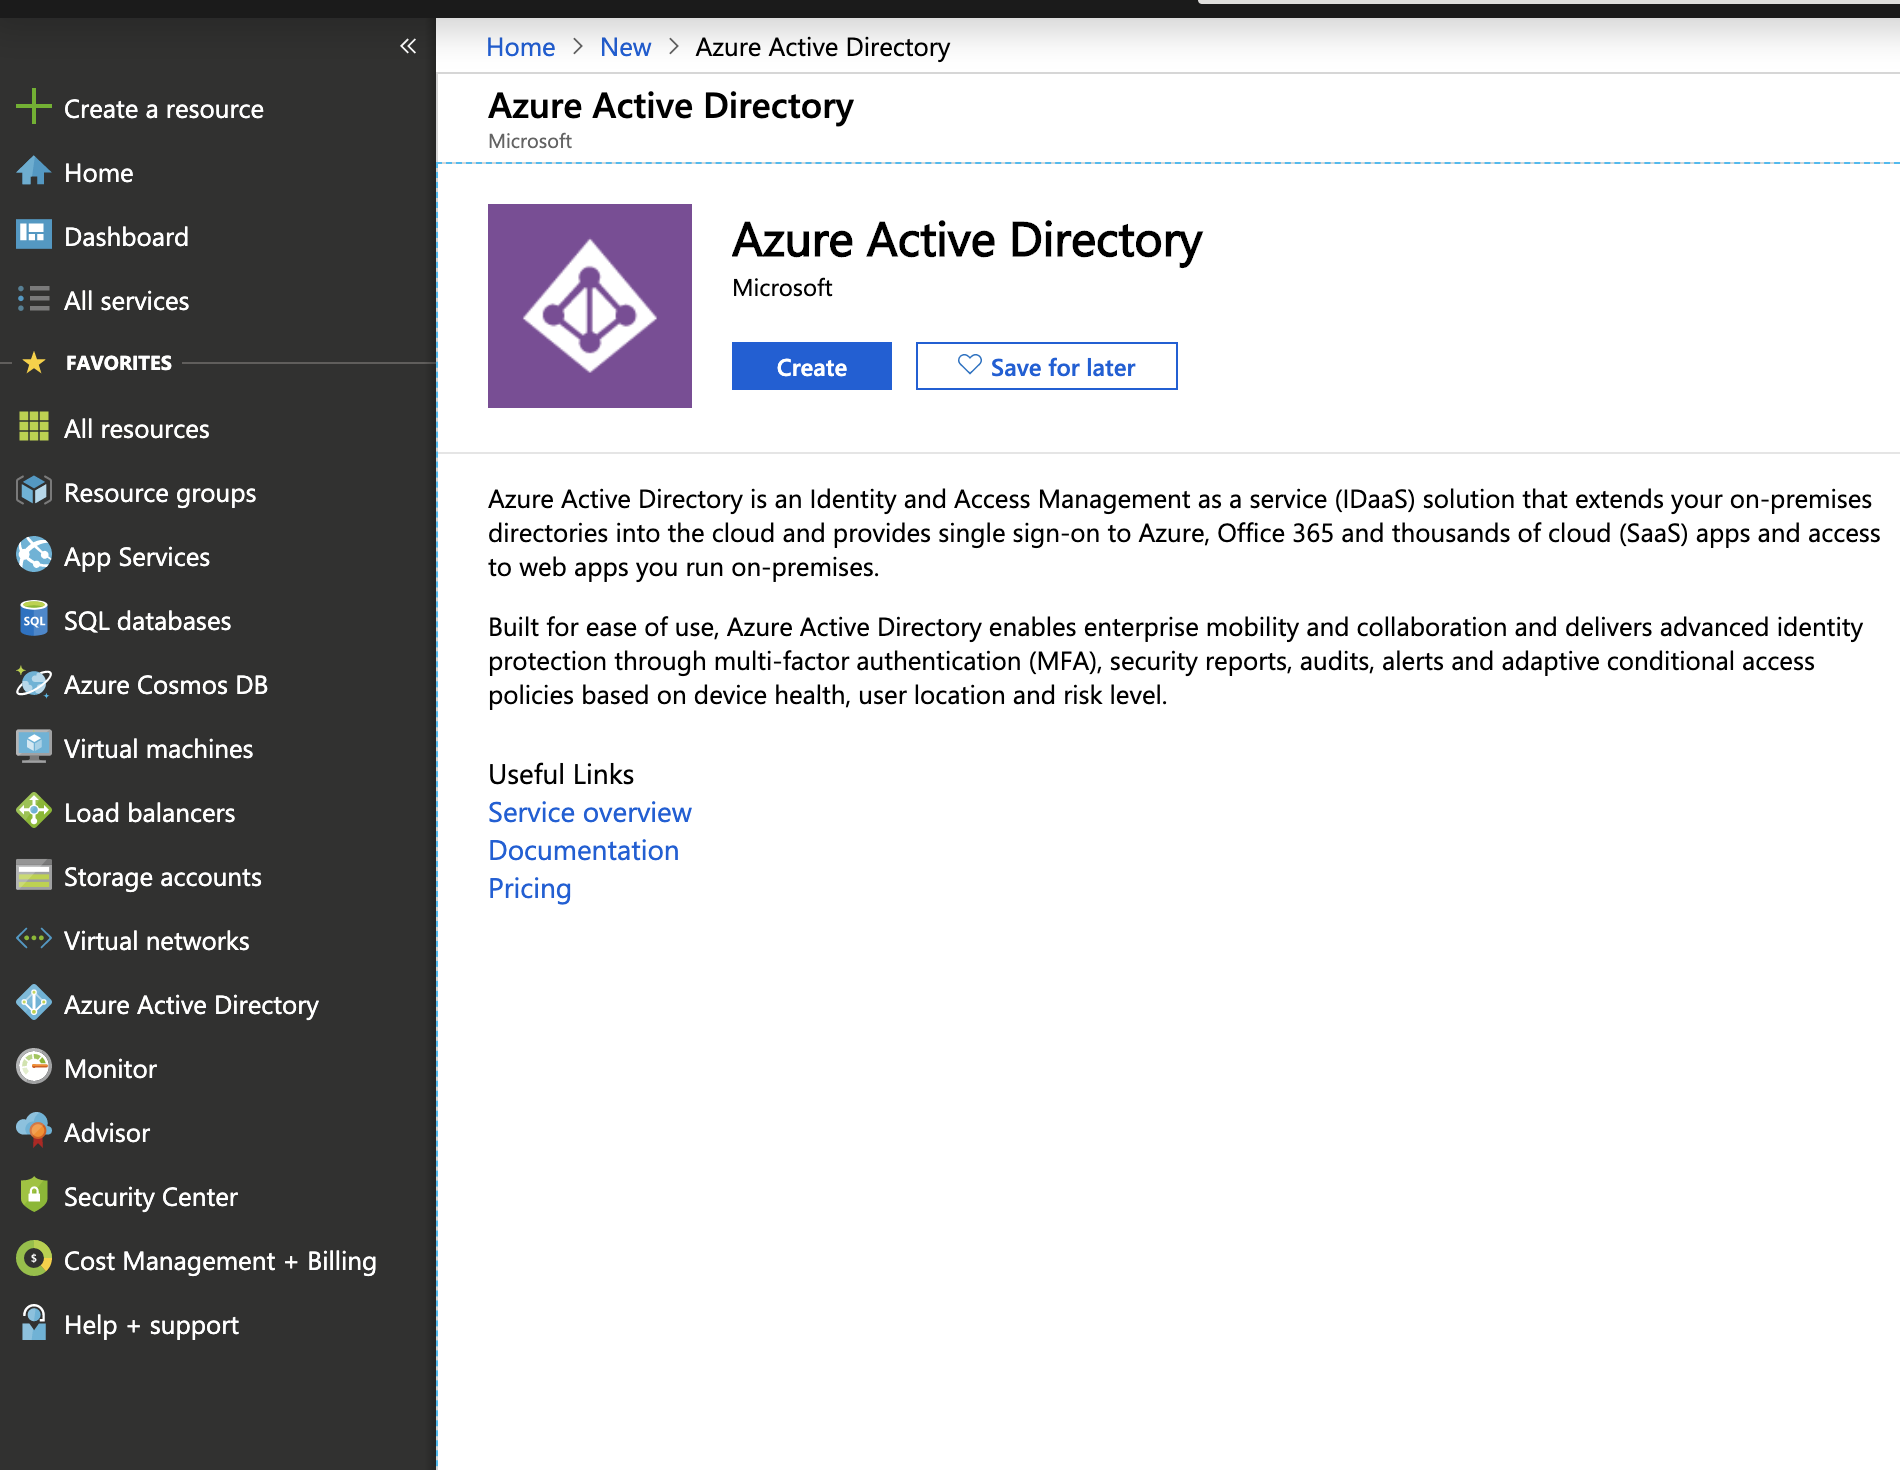The height and width of the screenshot is (1470, 1900).
Task: Click the Virtual networks icon
Action: (x=34, y=939)
